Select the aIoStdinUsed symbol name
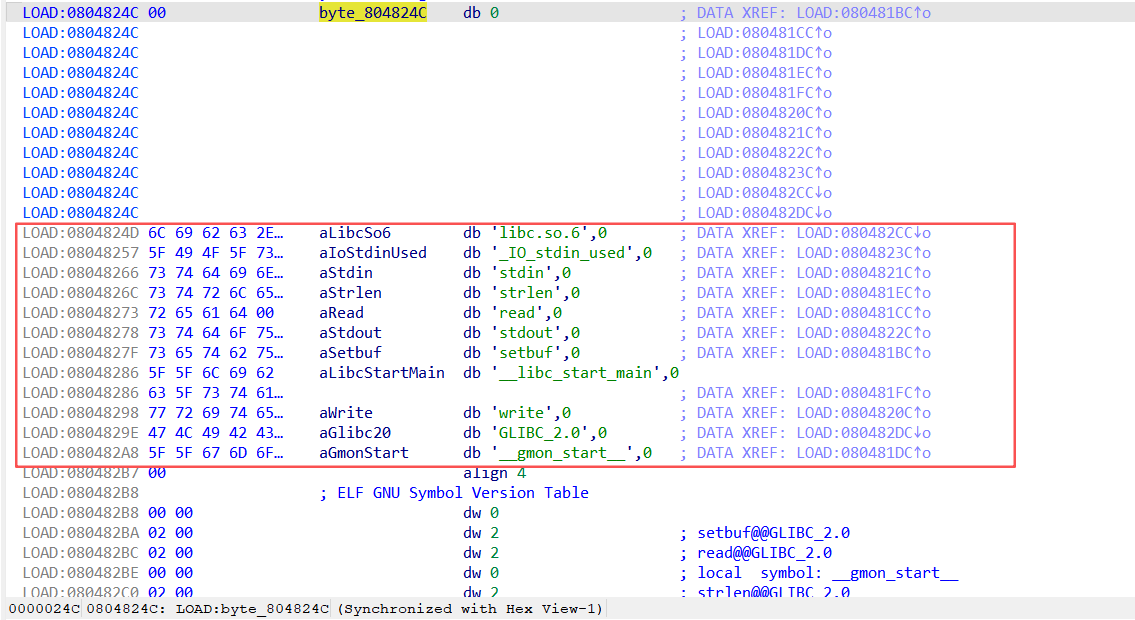Image resolution: width=1135 pixels, height=620 pixels. pos(373,253)
